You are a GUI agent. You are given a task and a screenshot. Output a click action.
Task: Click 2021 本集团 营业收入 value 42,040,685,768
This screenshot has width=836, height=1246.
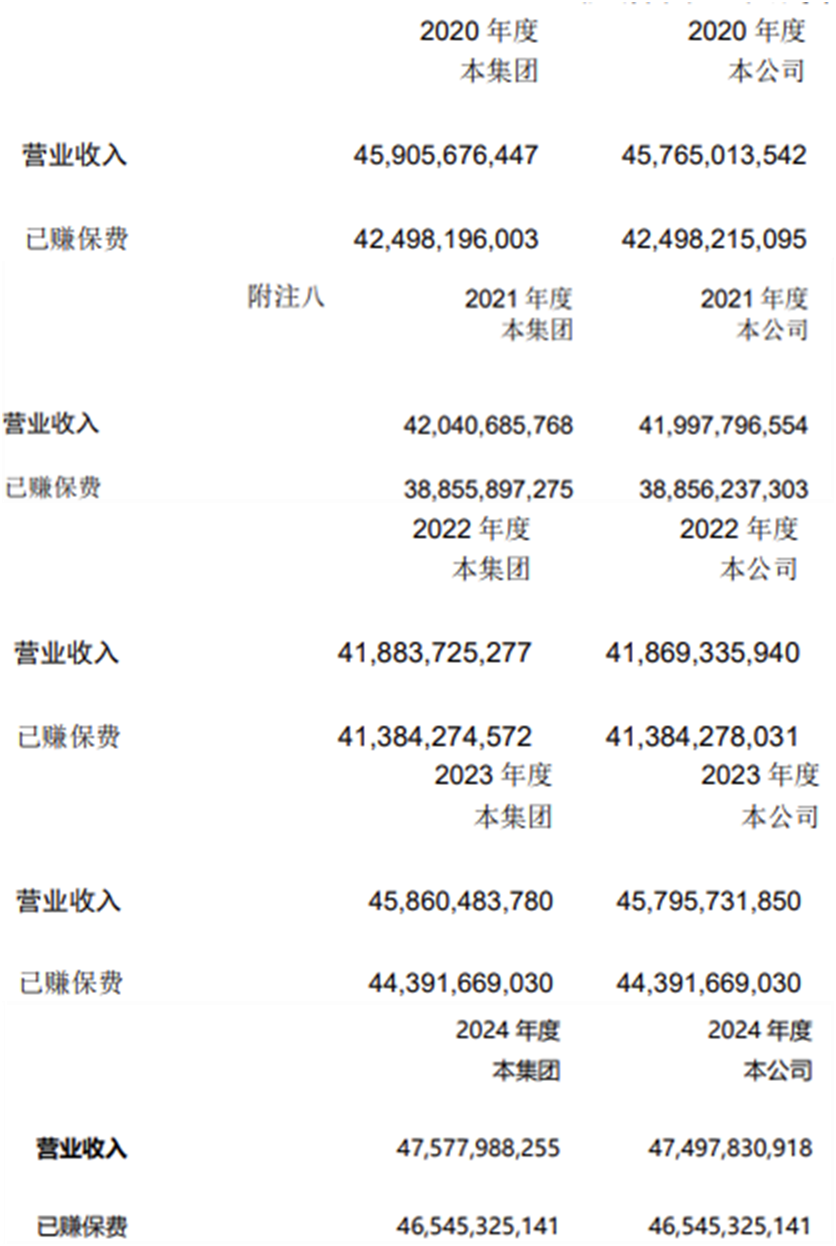pos(489,425)
